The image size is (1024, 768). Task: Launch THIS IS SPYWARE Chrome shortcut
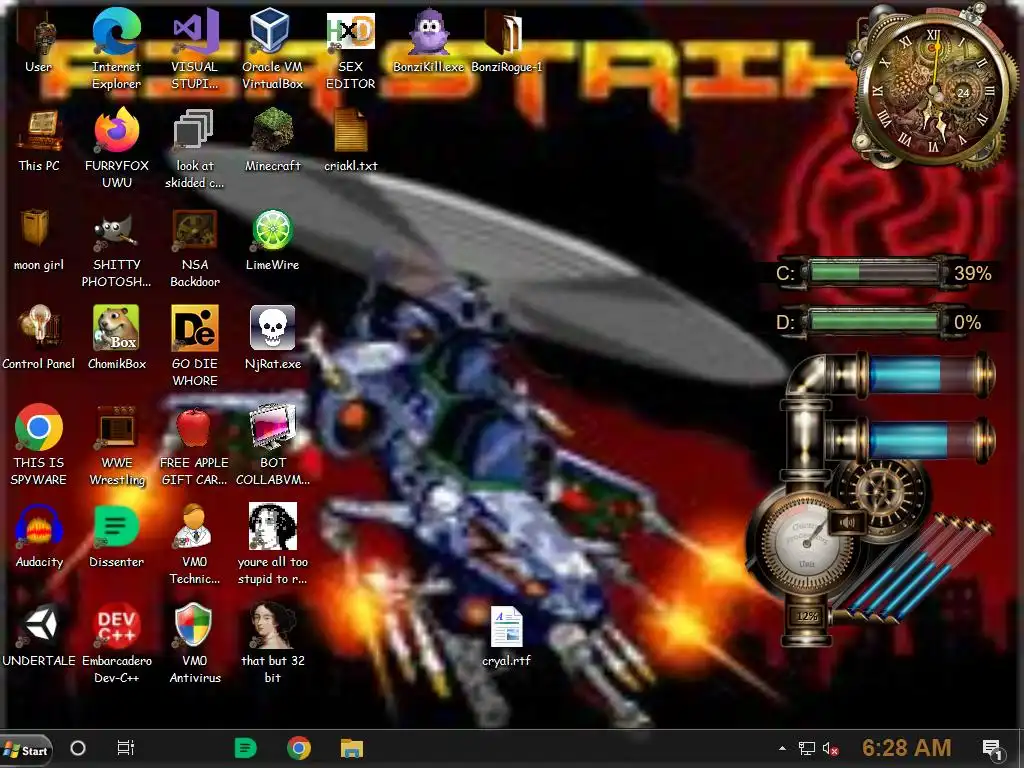click(x=39, y=445)
